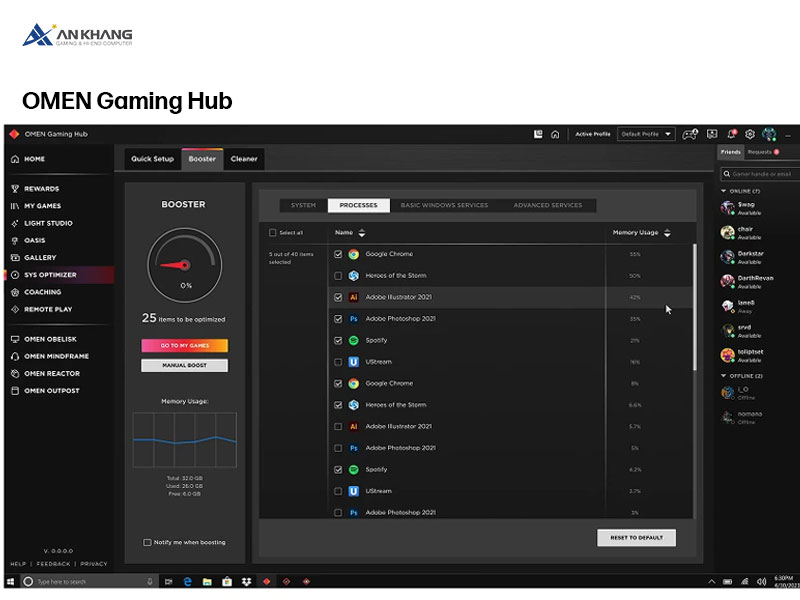800x600 pixels.
Task: Tick the Select all checkbox
Action: coord(272,233)
